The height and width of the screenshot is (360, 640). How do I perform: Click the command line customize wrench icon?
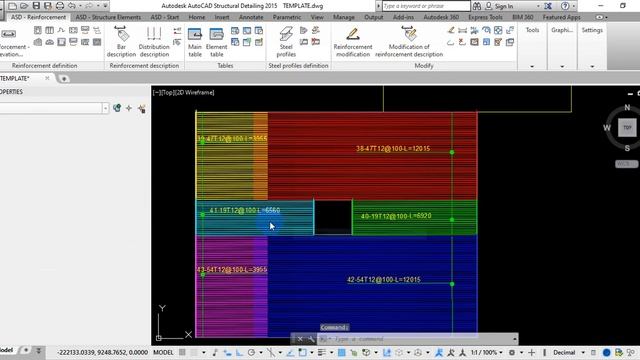tap(311, 339)
